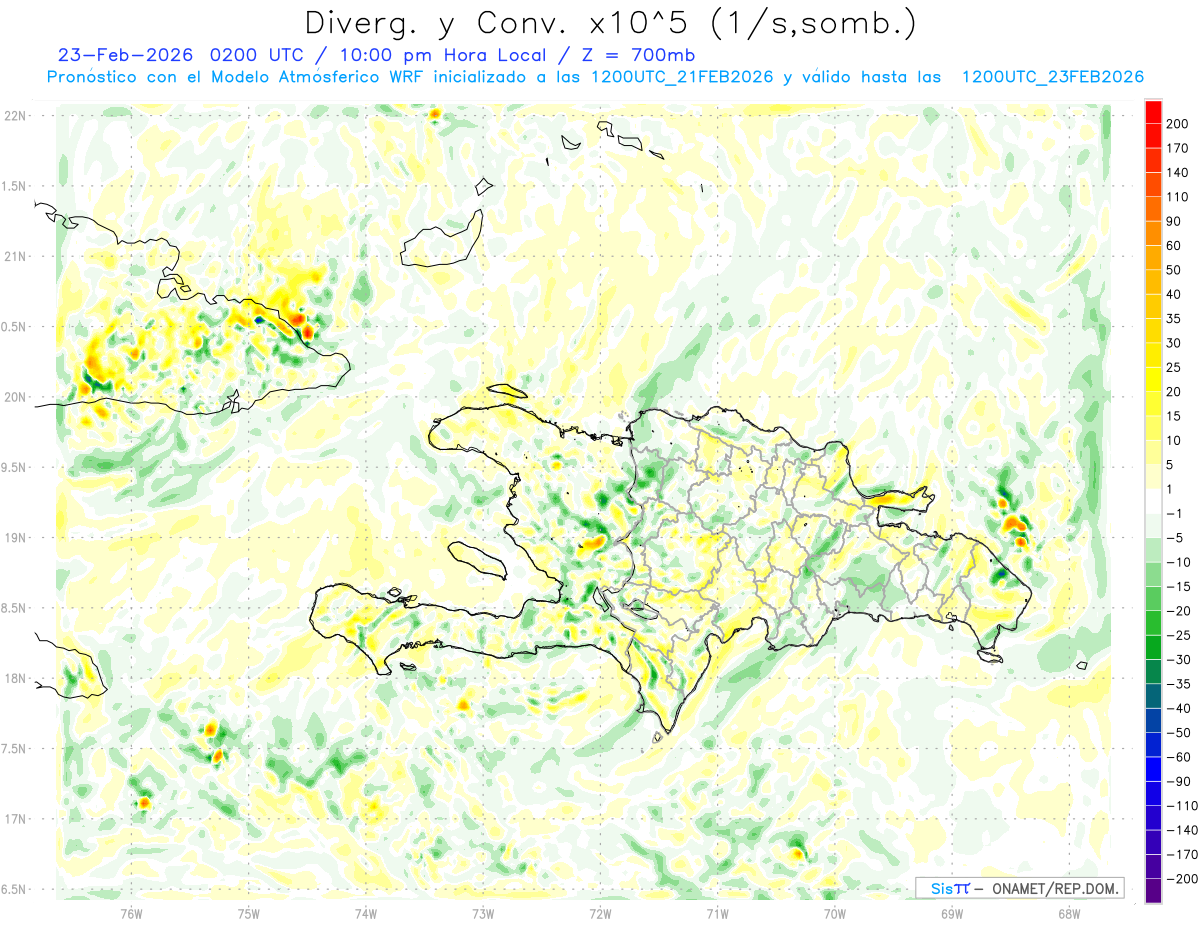Click the positive '40' color bar value
This screenshot has width=1200, height=927.
pos(1174,295)
